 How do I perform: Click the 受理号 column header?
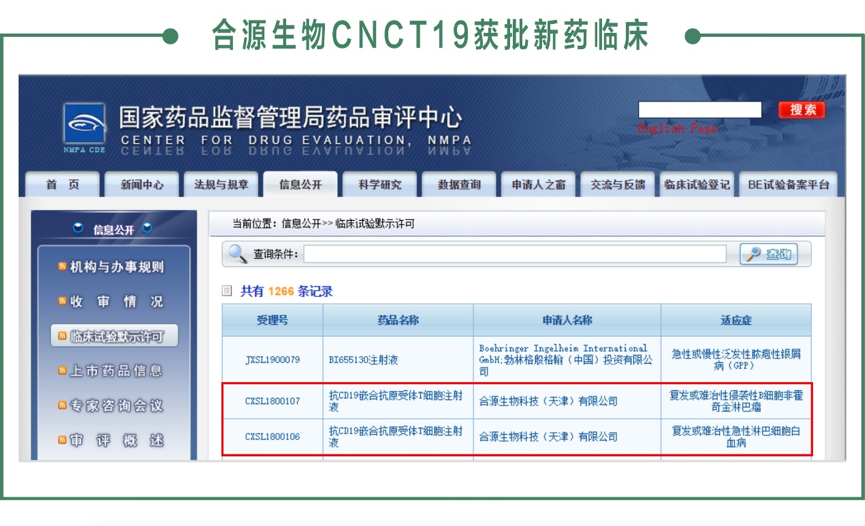coord(273,320)
